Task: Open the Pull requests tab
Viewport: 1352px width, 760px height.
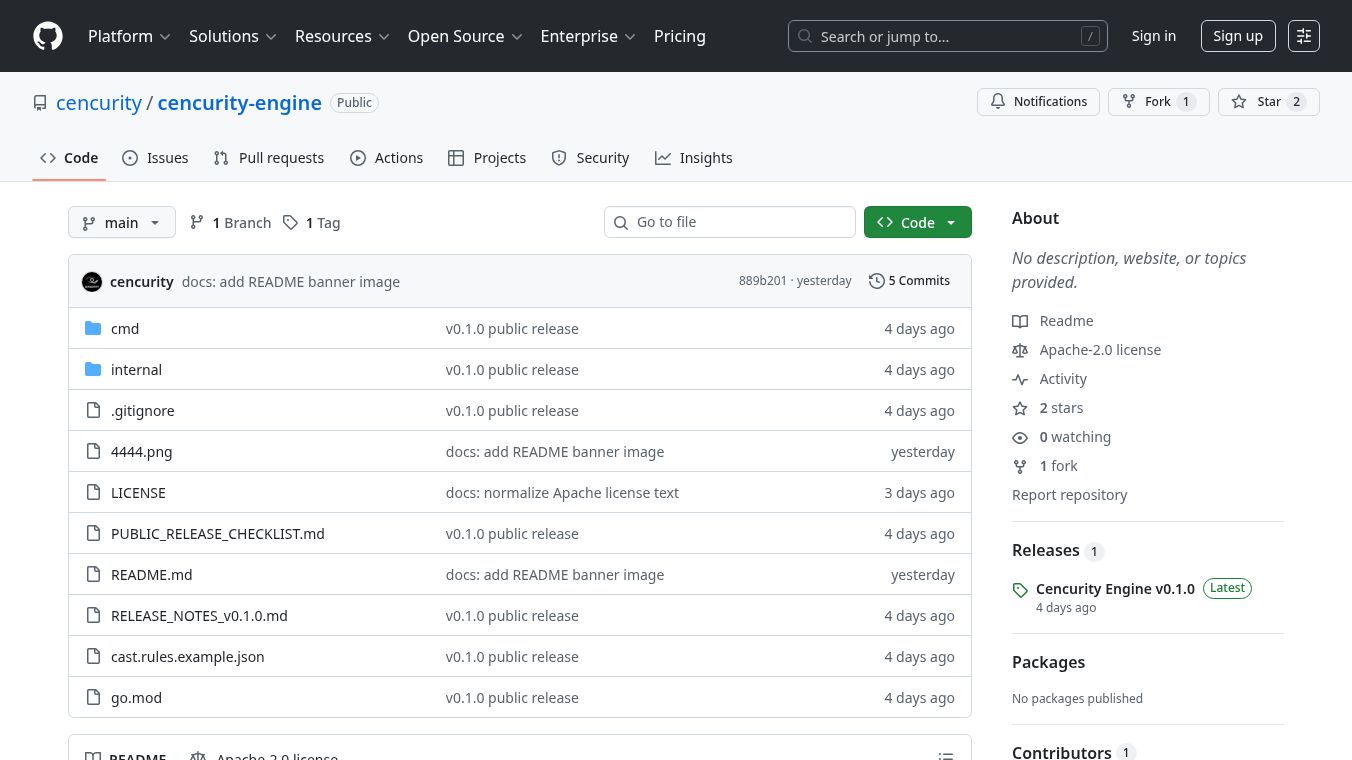Action: tap(269, 158)
